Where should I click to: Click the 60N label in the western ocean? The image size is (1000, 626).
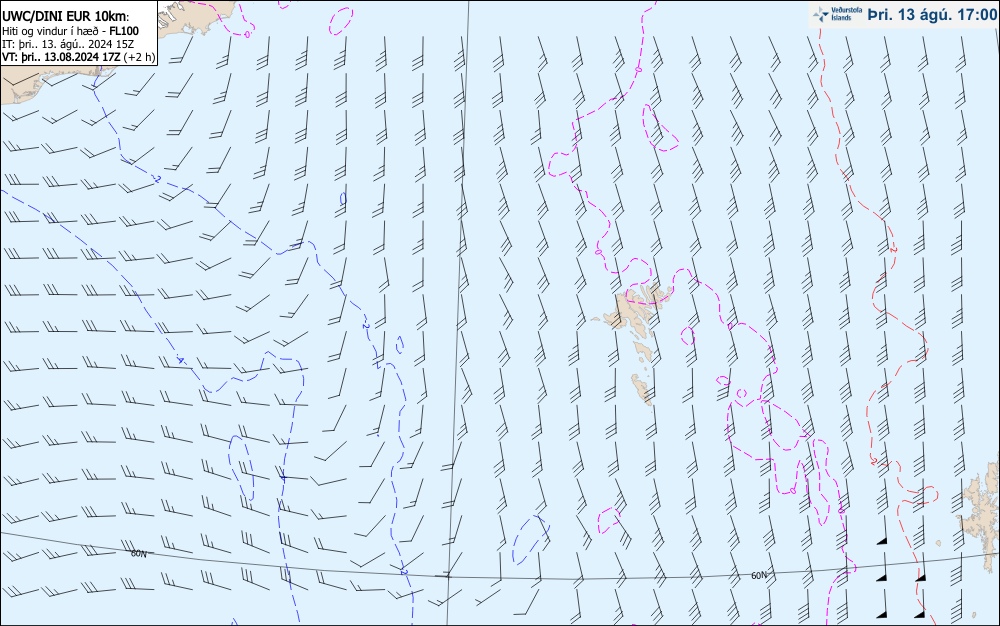point(138,554)
